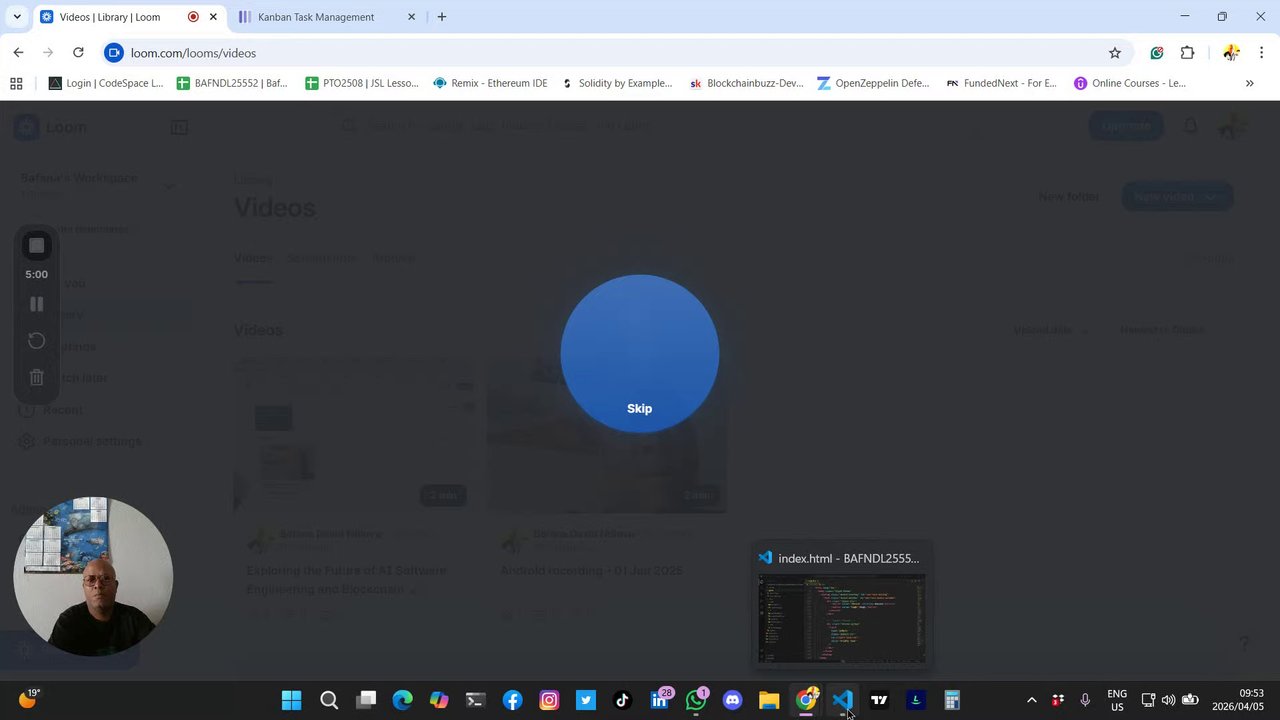Open File Explorer from taskbar
The height and width of the screenshot is (720, 1280).
click(769, 700)
